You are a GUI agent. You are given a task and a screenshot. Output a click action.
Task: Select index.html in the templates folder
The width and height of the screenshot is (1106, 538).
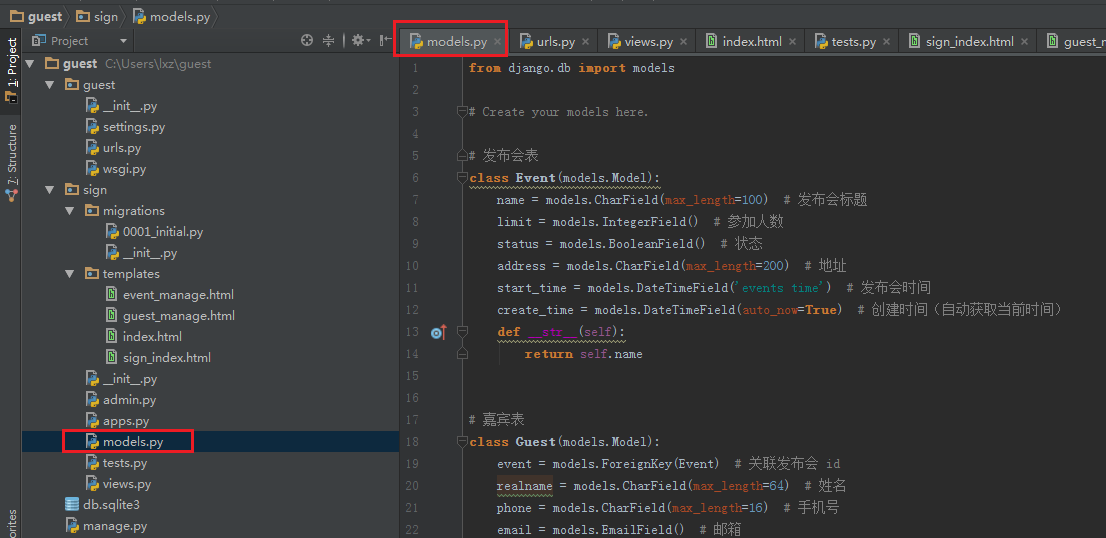[152, 336]
